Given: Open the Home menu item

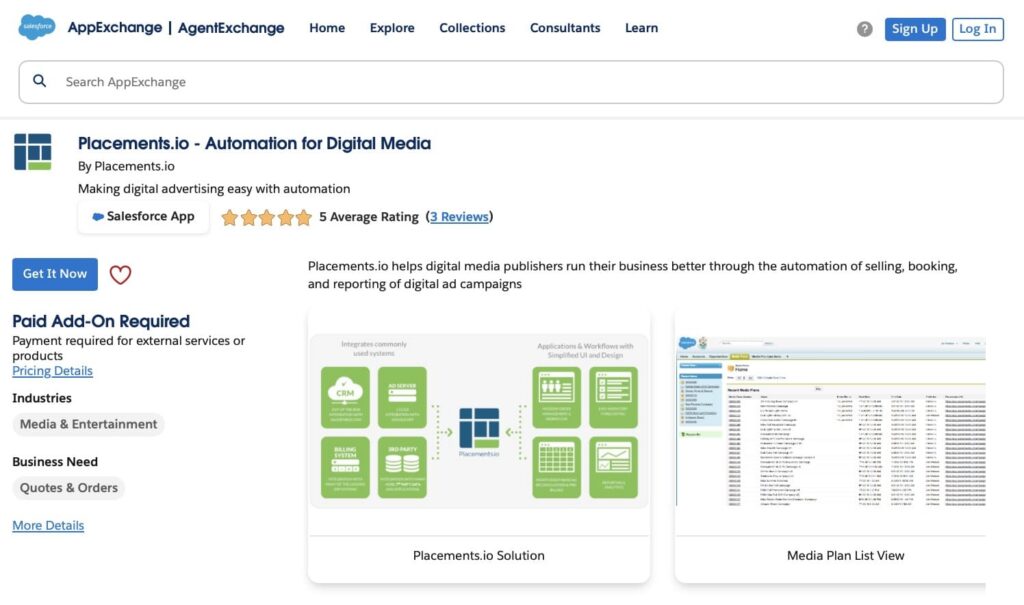Looking at the screenshot, I should point(327,28).
